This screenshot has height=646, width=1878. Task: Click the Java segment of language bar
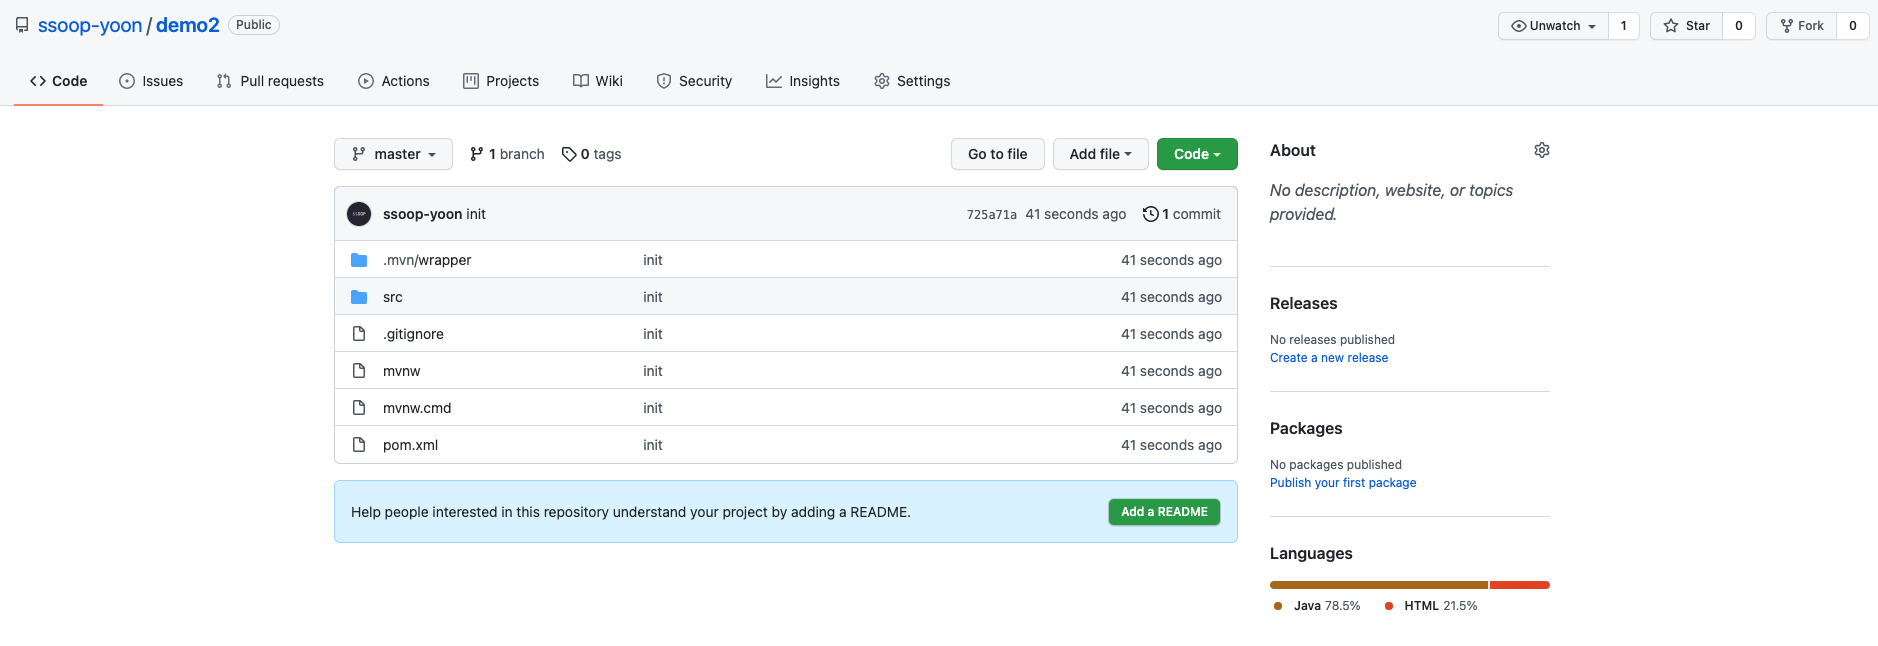pyautogui.click(x=1379, y=585)
